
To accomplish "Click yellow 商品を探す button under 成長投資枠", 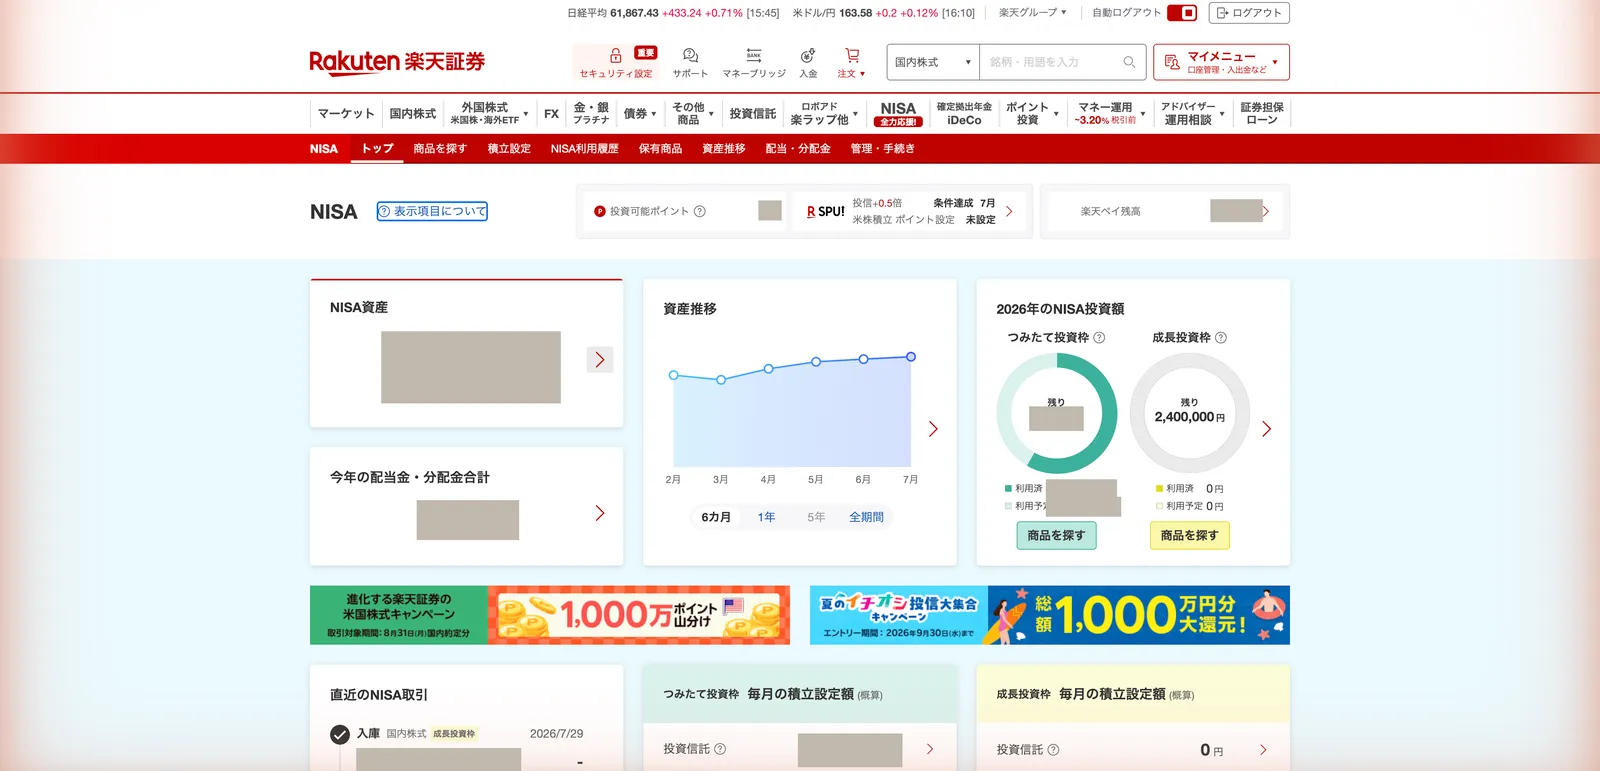I will tap(1189, 536).
